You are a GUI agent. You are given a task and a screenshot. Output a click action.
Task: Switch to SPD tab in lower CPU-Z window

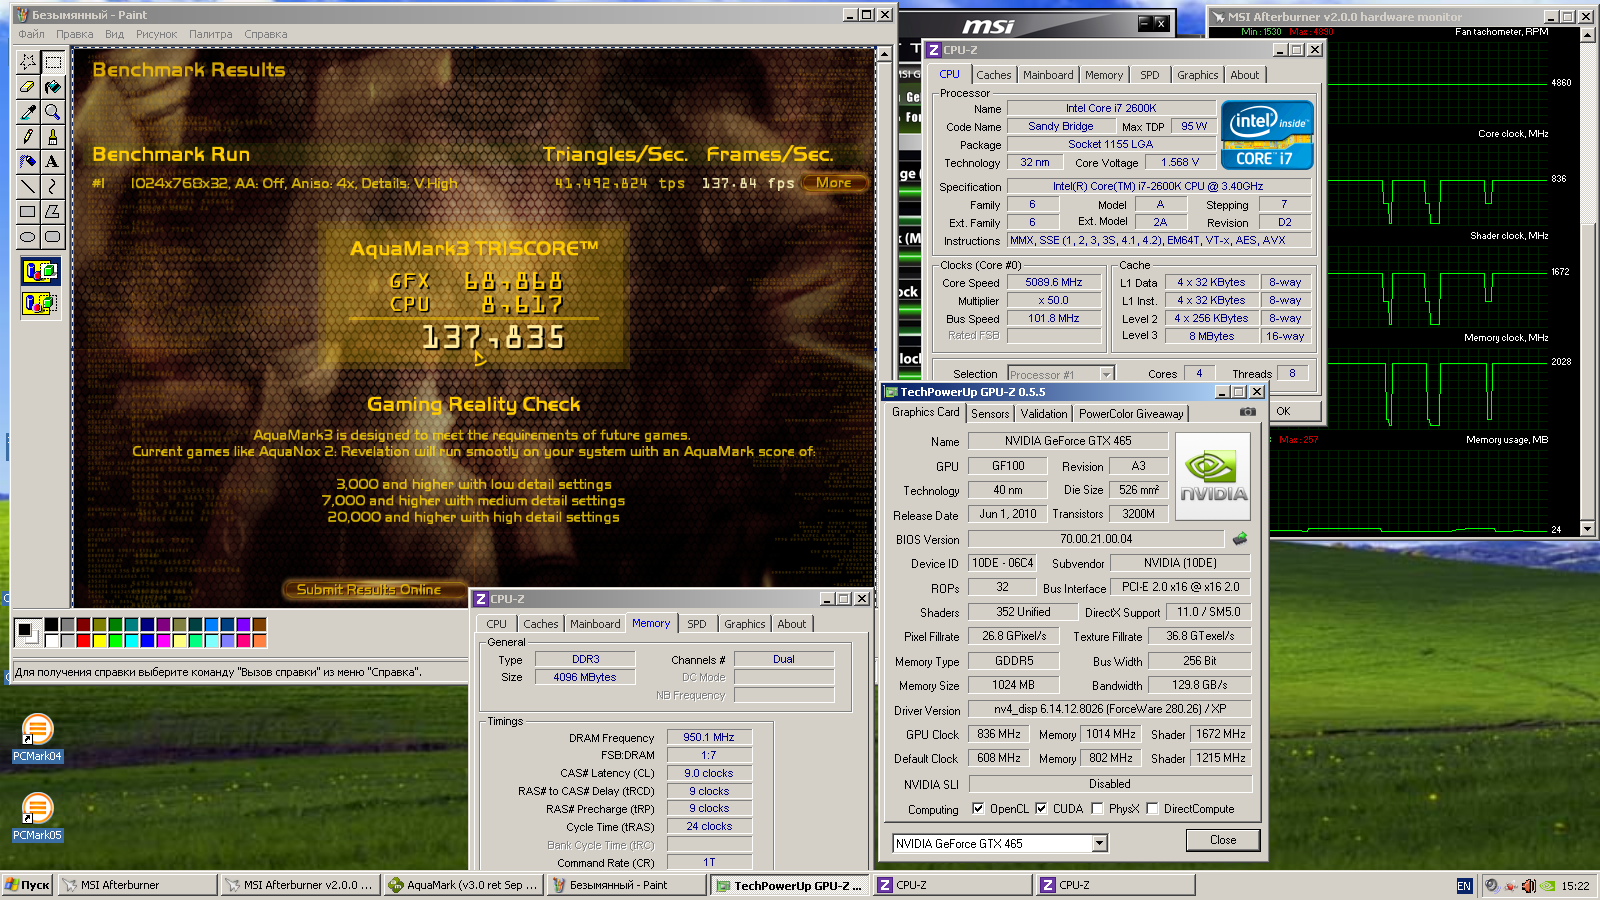(x=697, y=624)
